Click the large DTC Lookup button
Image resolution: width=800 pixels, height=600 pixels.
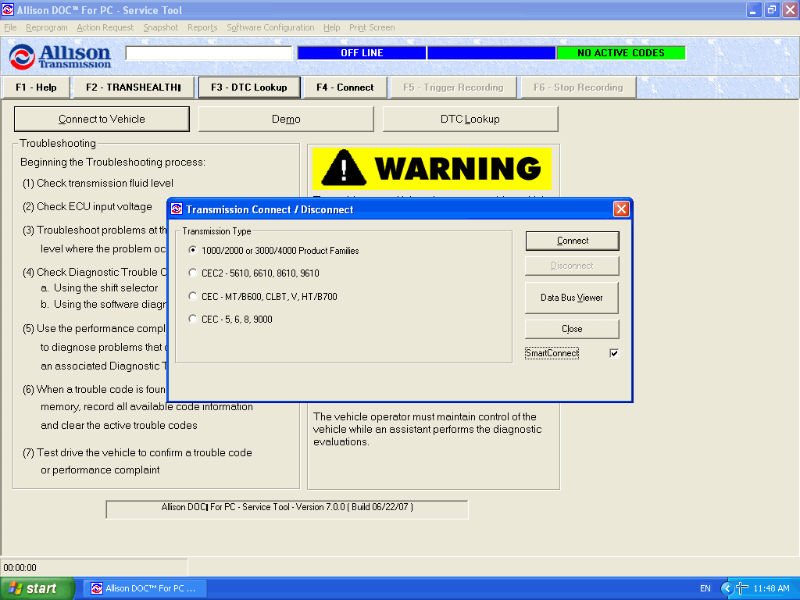click(470, 119)
